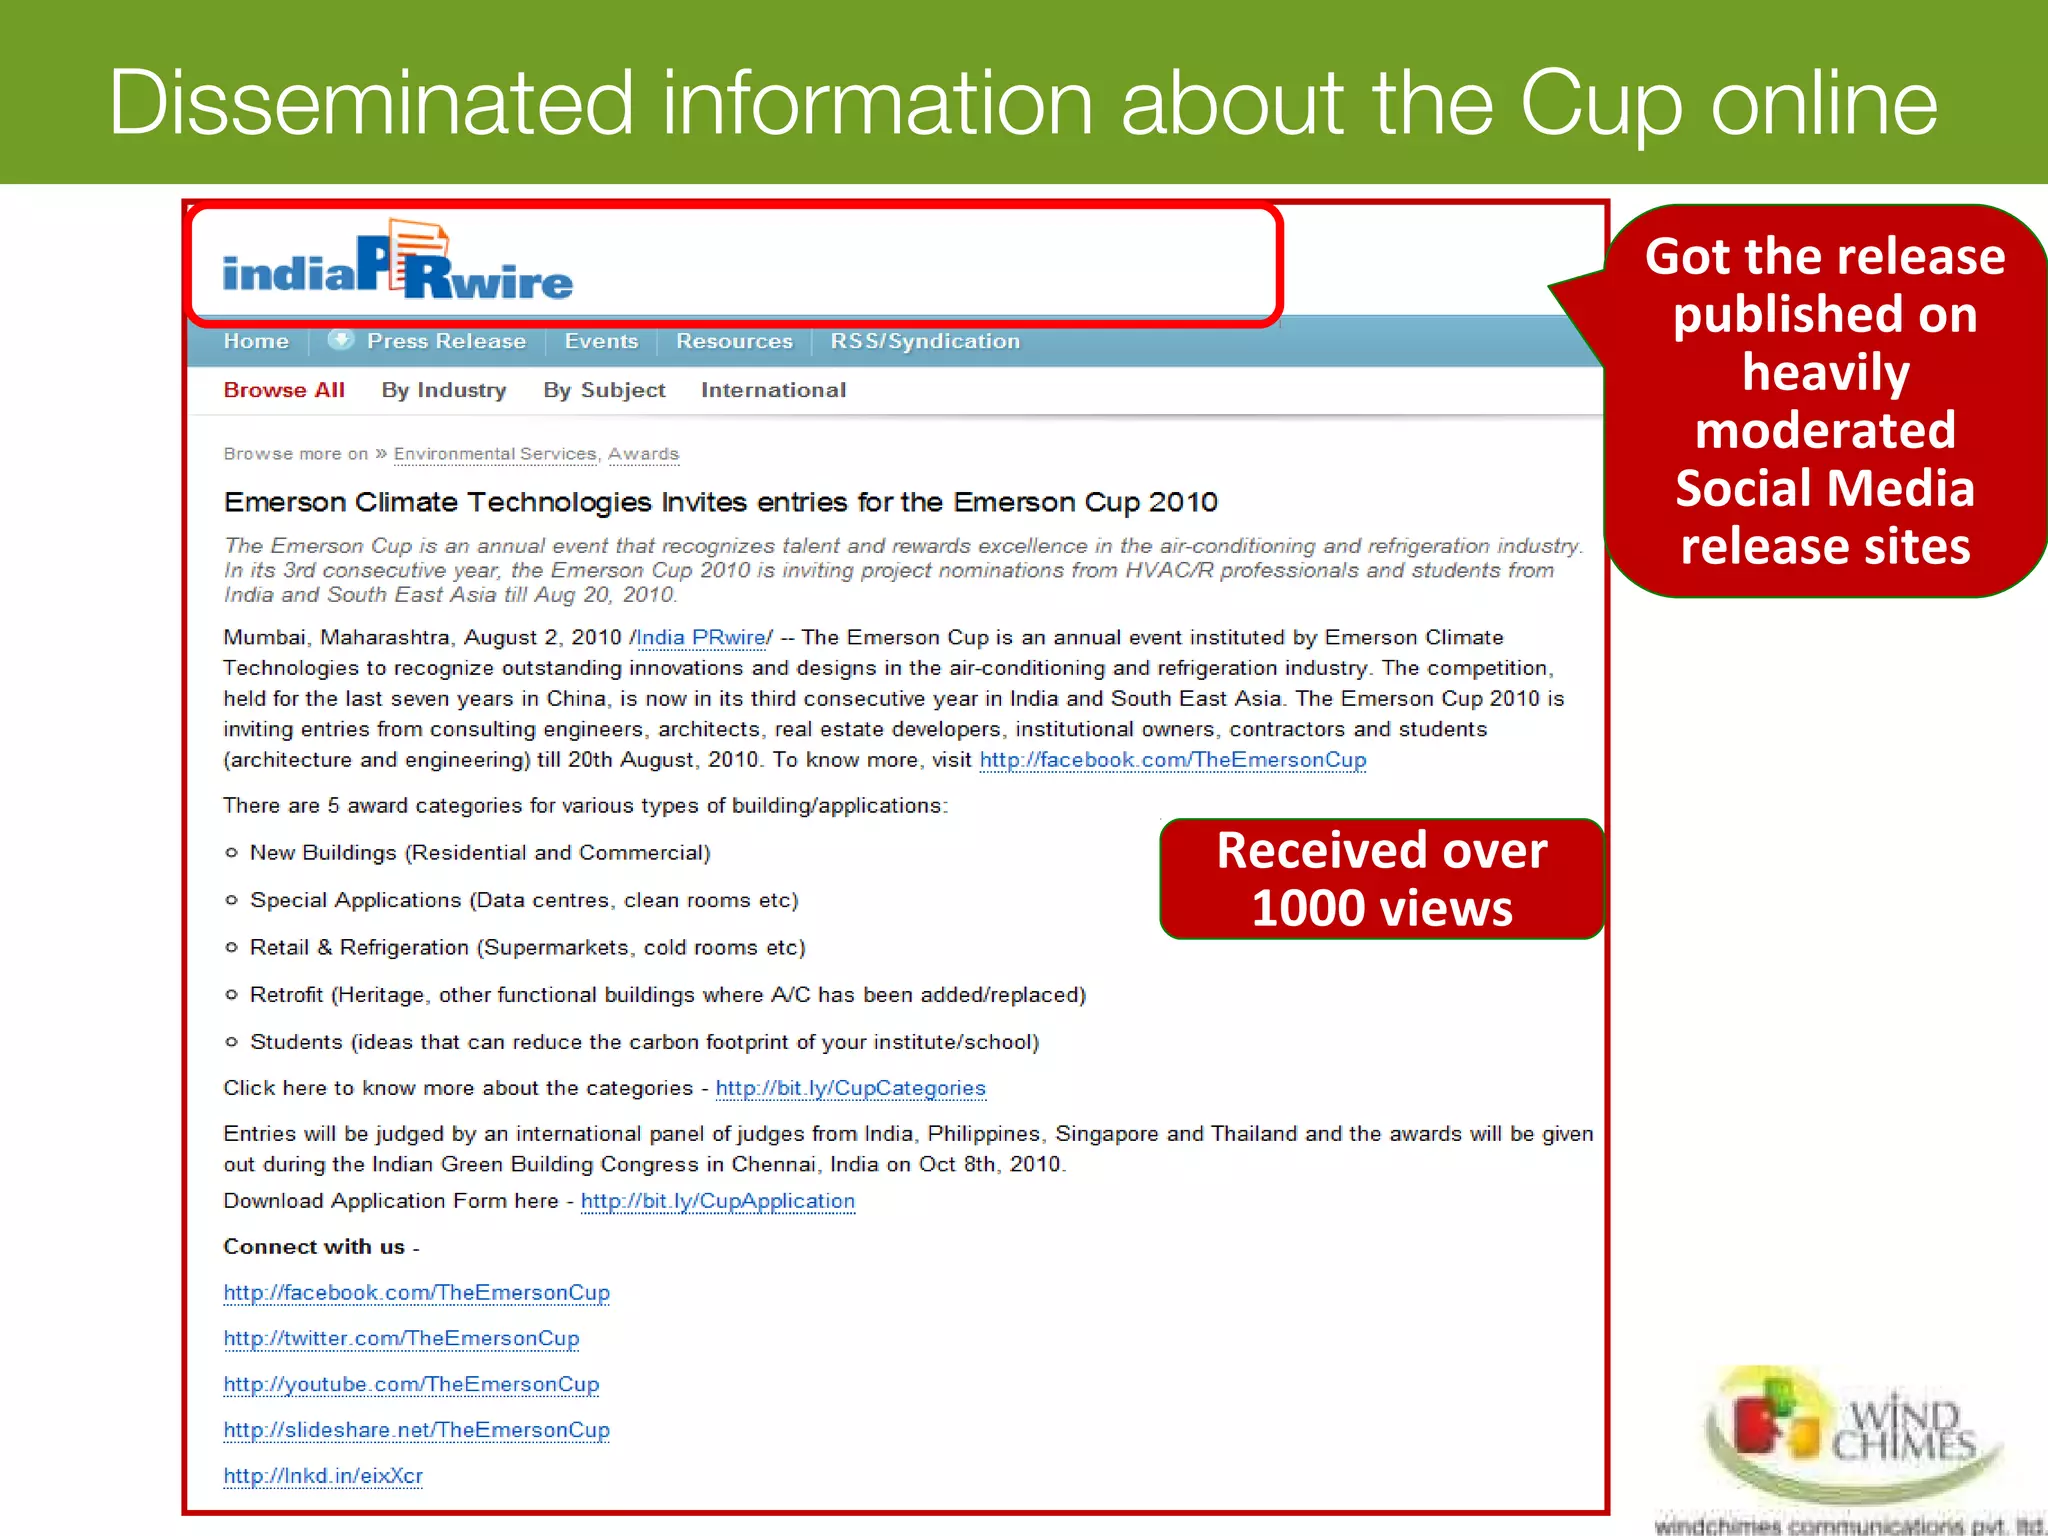The width and height of the screenshot is (2048, 1536).
Task: Click the Press Release arrow icon
Action: point(340,340)
